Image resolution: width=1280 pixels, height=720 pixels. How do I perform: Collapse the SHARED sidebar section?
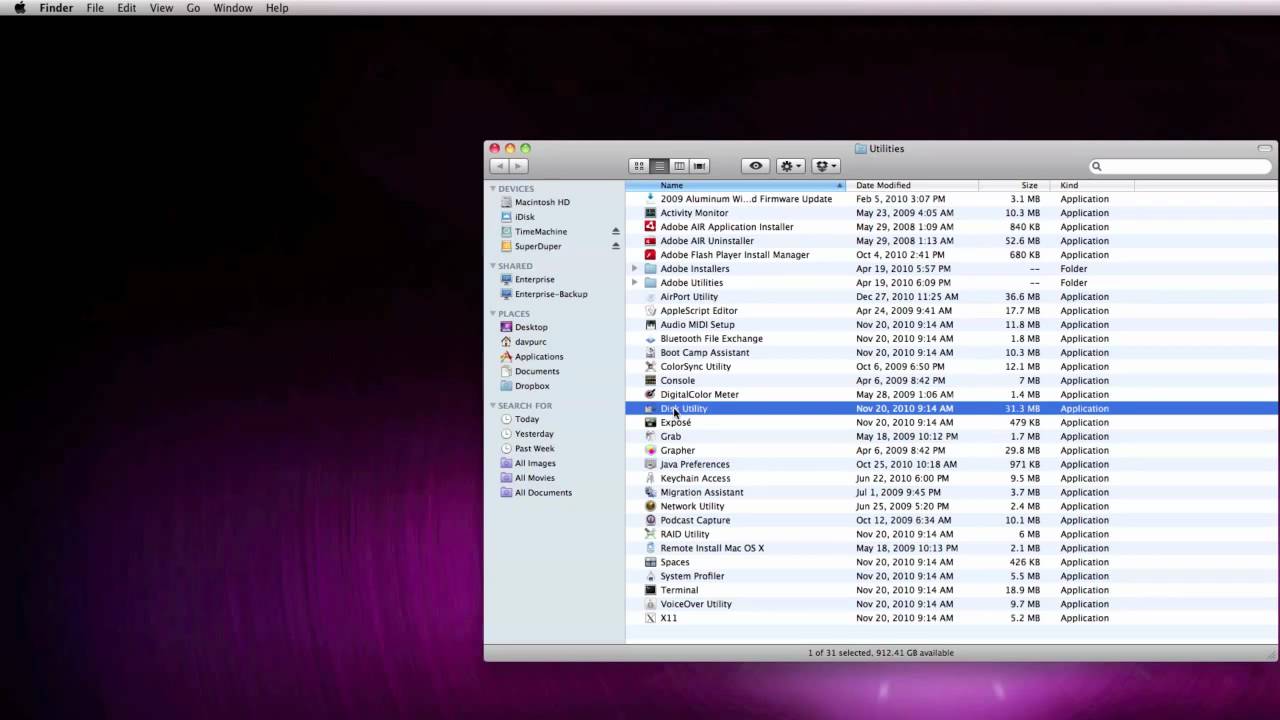tap(493, 266)
